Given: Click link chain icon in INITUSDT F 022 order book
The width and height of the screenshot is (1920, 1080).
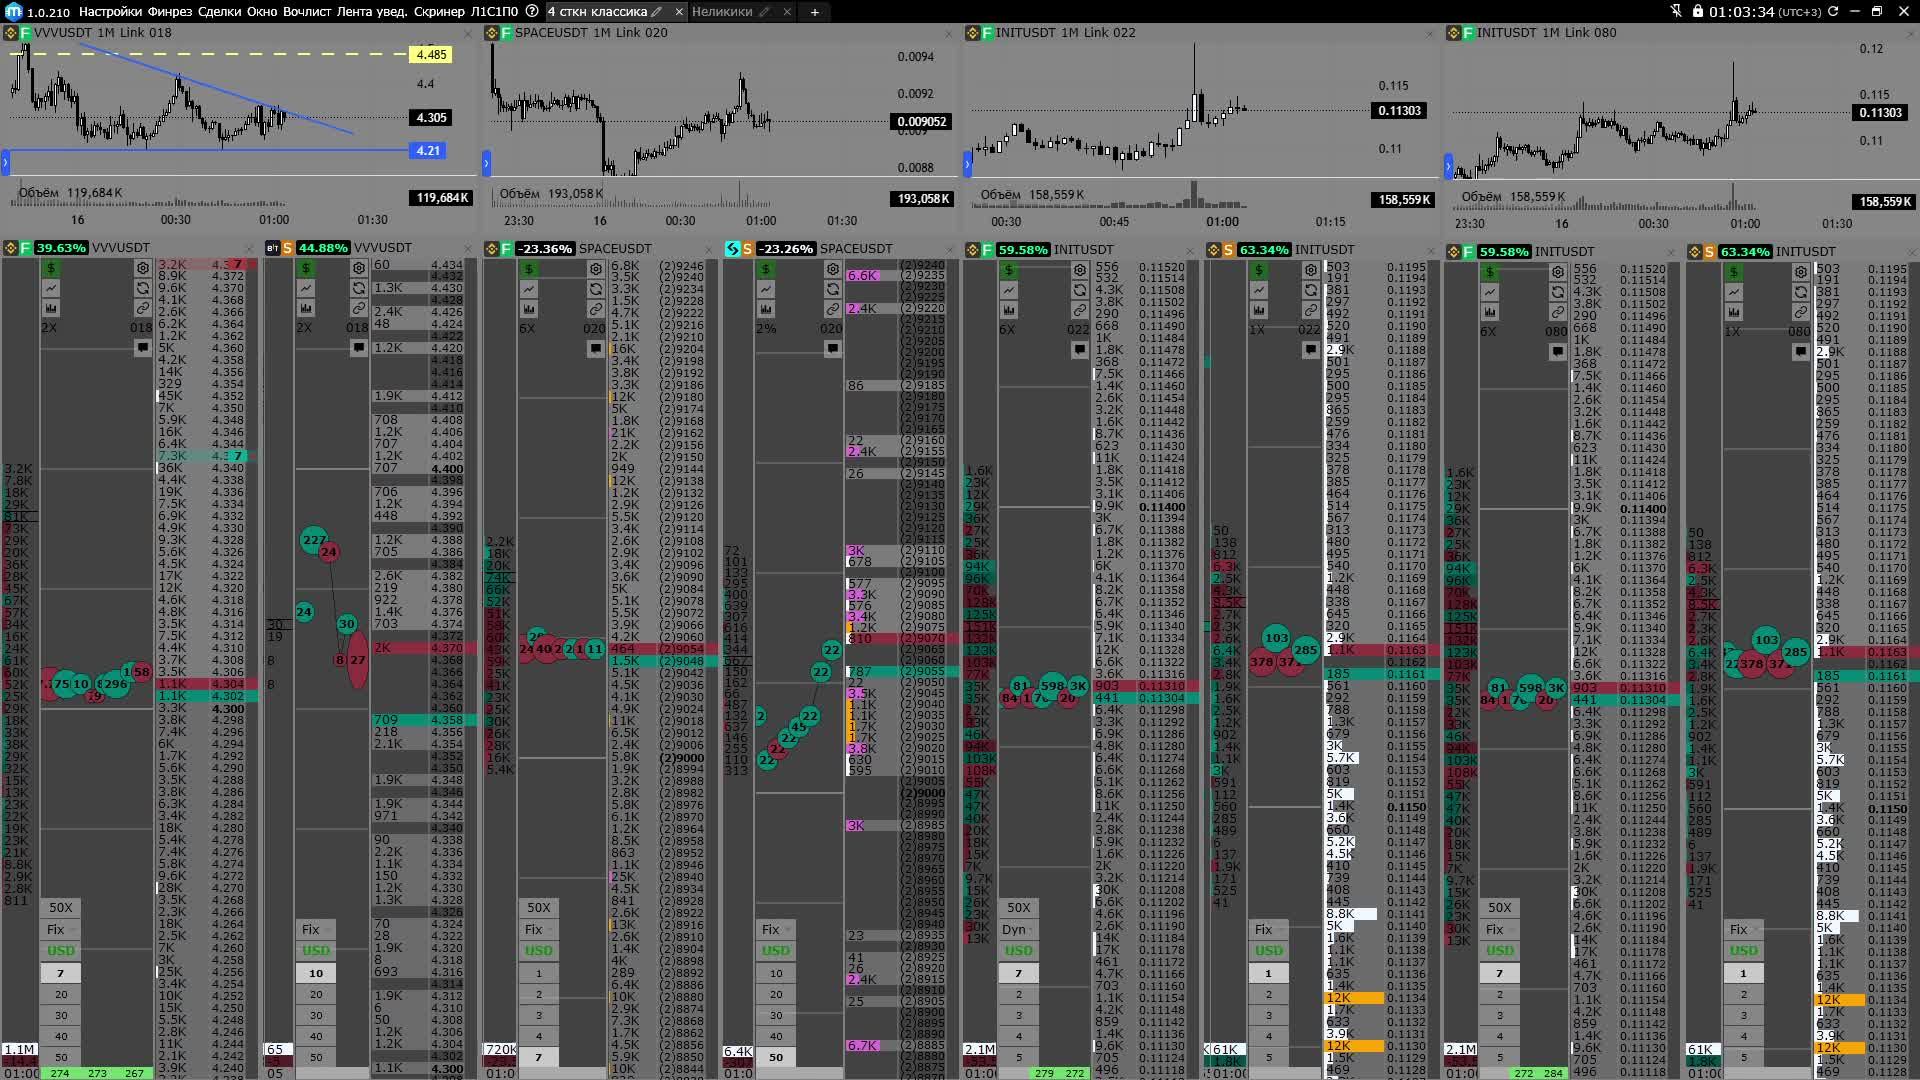Looking at the screenshot, I should pos(1080,310).
